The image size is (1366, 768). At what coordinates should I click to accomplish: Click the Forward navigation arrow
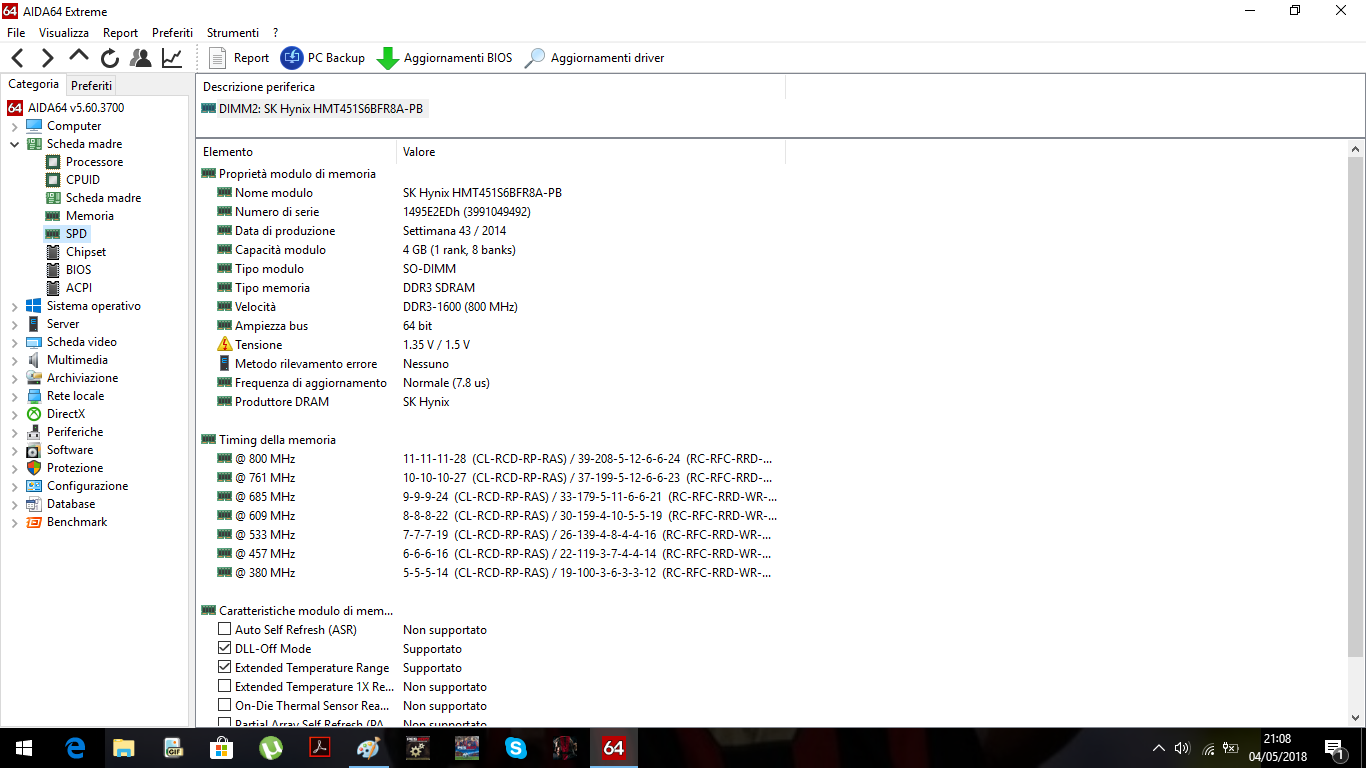click(x=48, y=58)
